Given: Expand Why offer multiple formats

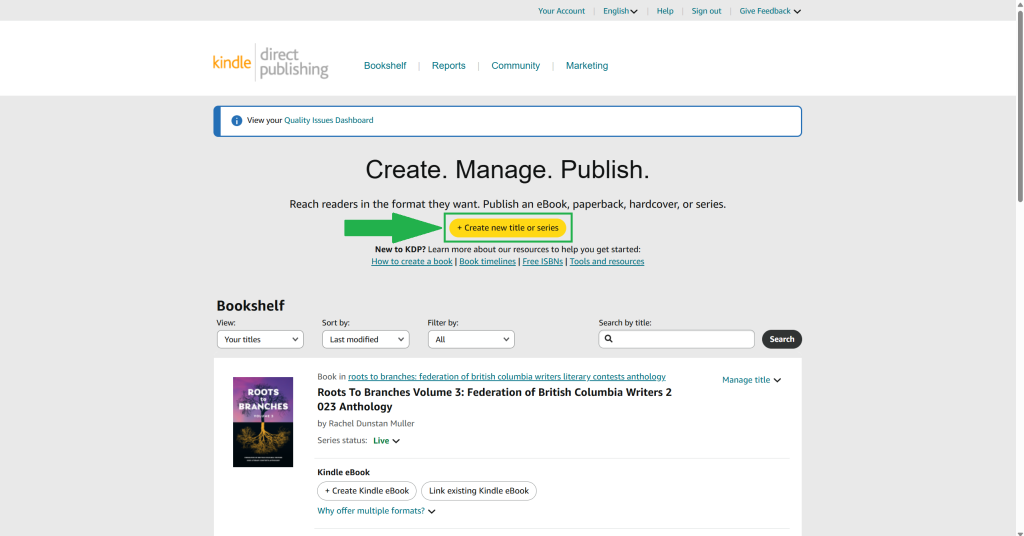Looking at the screenshot, I should pyautogui.click(x=376, y=511).
